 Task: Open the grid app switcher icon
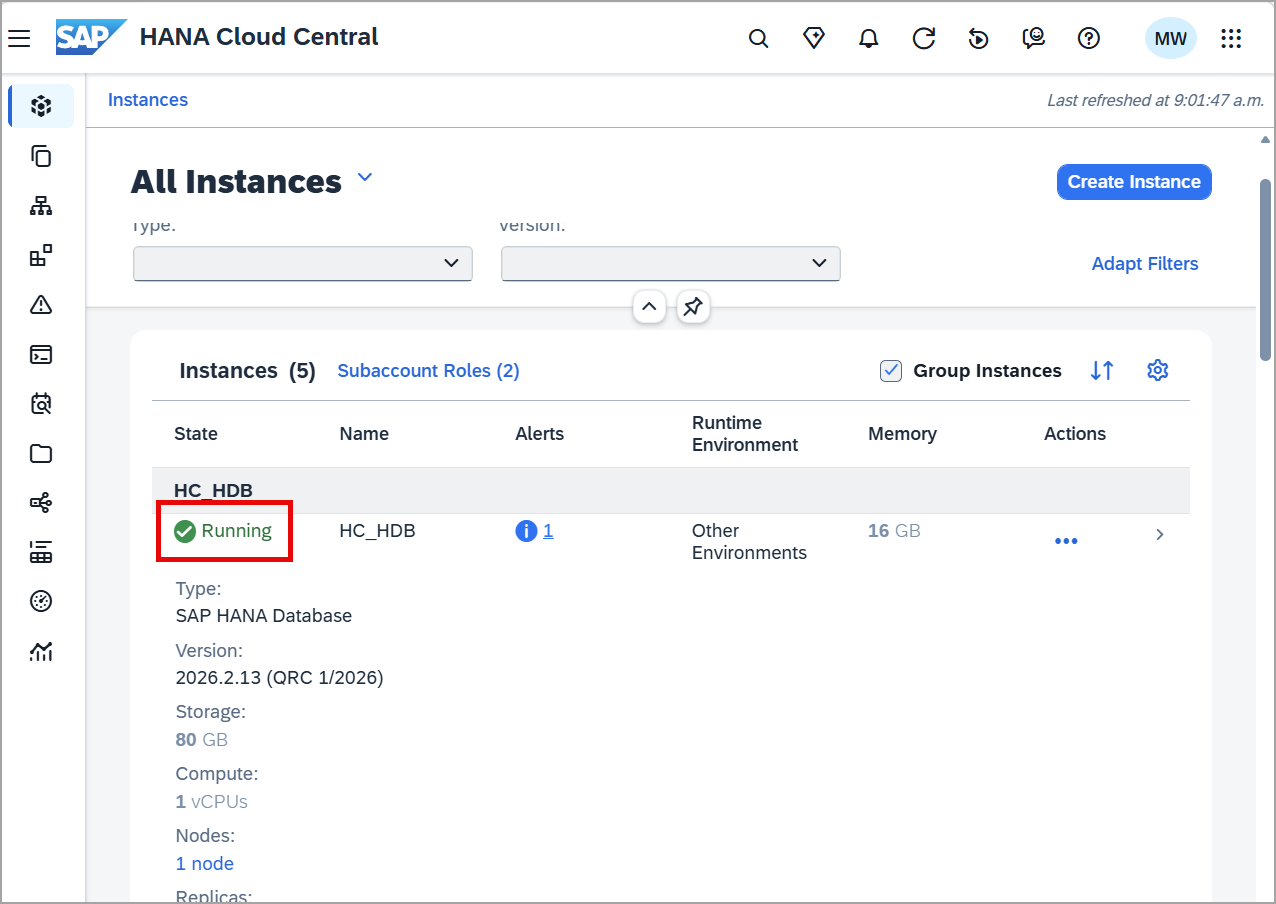(x=1231, y=39)
